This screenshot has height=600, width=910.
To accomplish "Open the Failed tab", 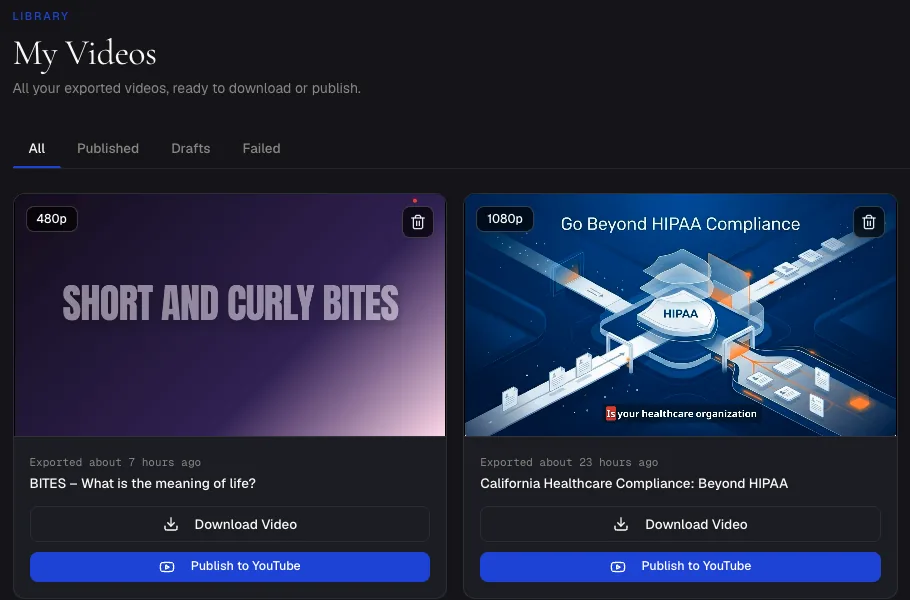I will [261, 149].
